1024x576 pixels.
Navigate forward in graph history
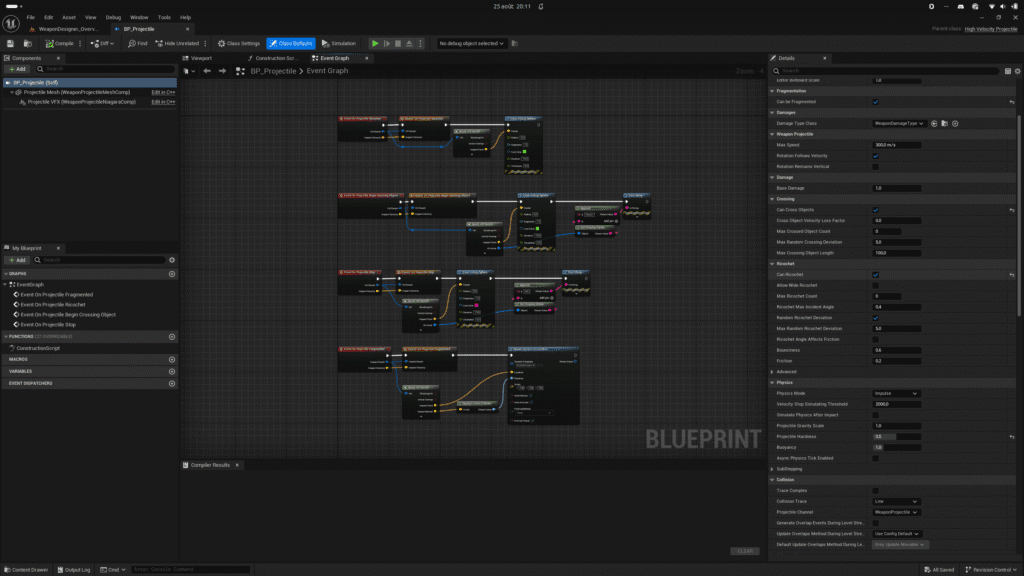coord(222,71)
